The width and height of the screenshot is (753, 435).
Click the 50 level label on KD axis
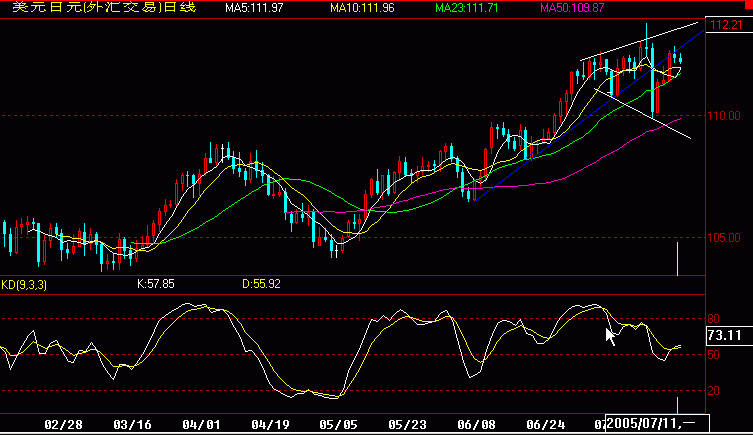[714, 355]
